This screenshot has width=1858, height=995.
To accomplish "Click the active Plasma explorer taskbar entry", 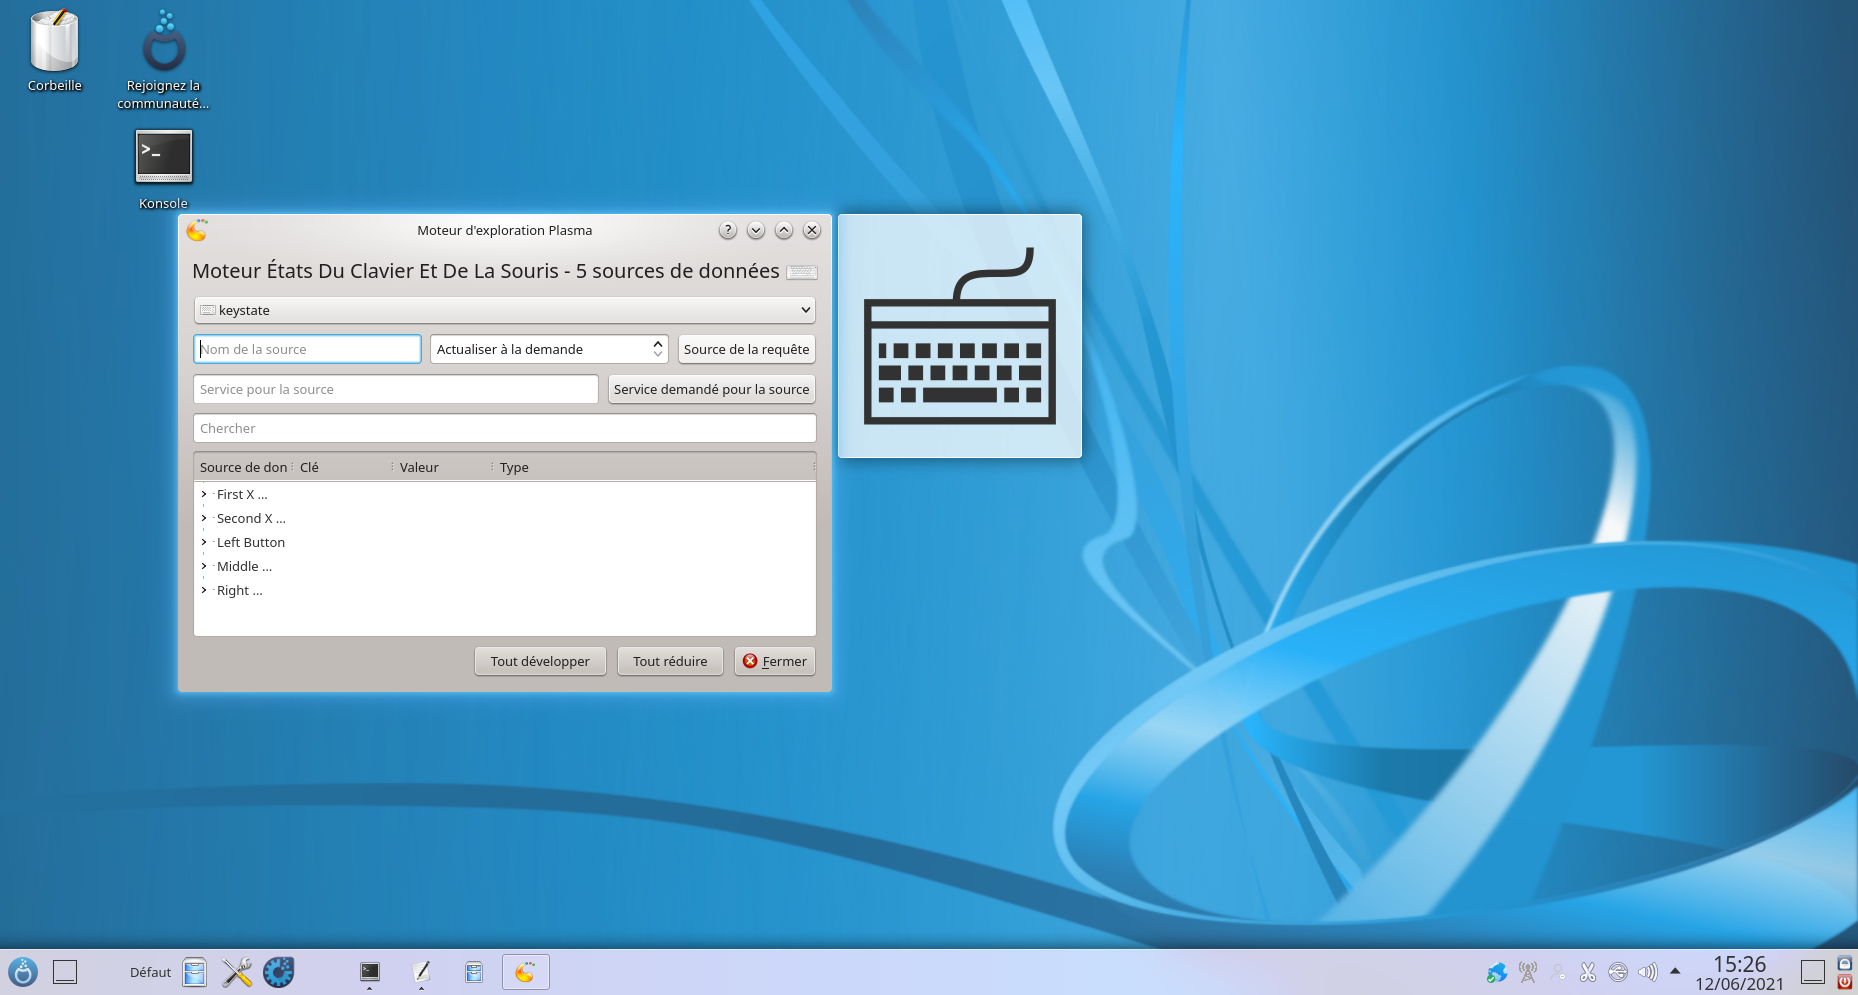I will (526, 972).
